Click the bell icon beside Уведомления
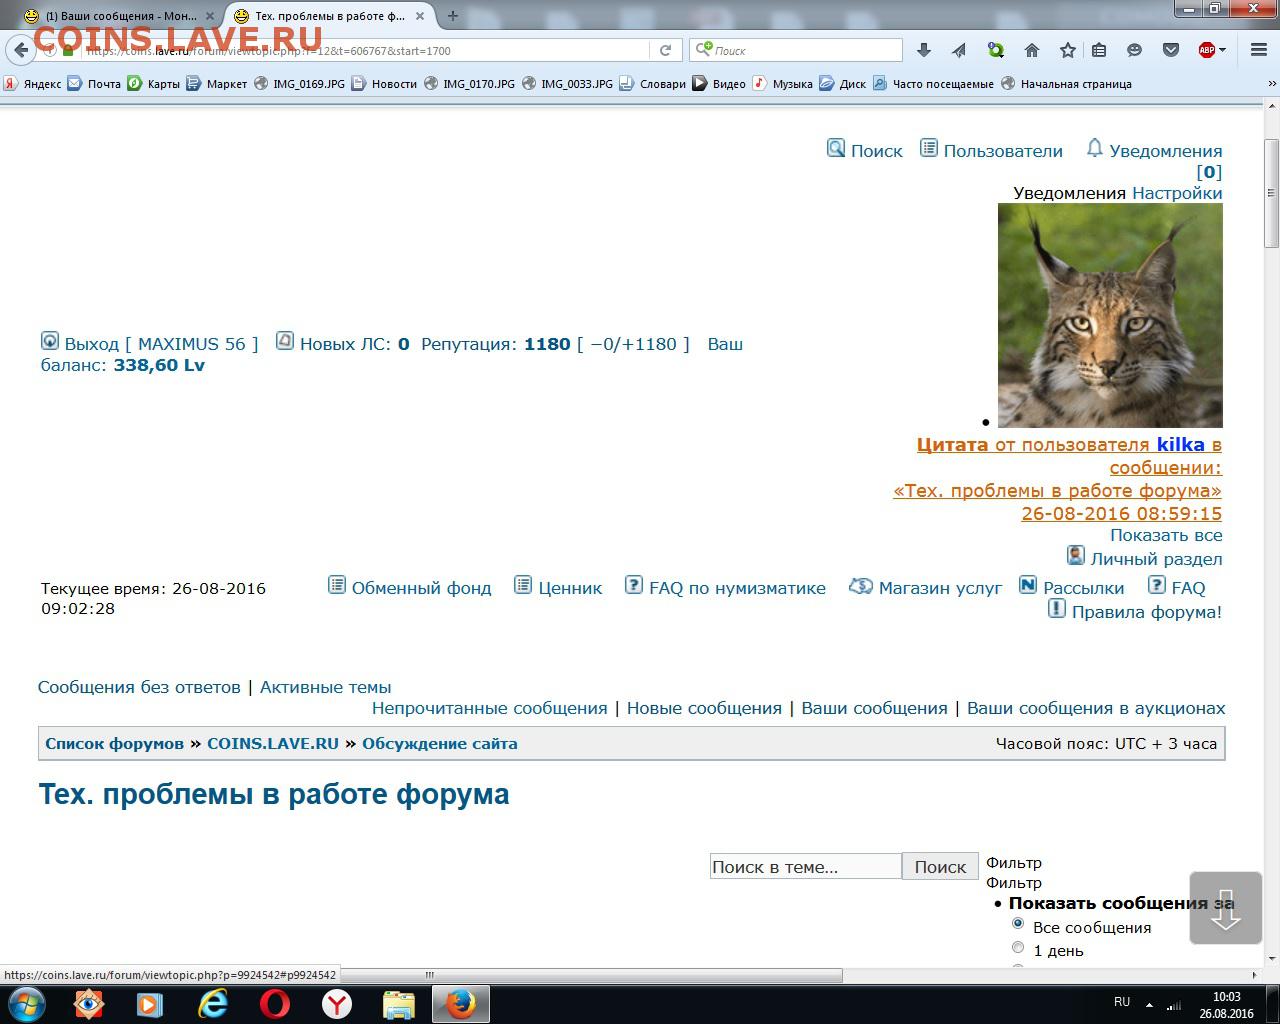Screen dimensions: 1280x1024 tap(1095, 148)
